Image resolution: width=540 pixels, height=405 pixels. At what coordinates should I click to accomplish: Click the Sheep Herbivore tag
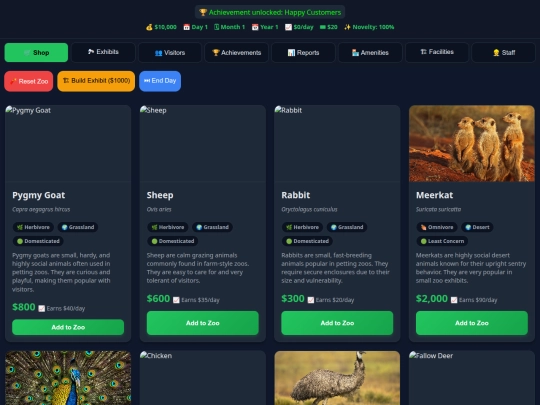click(168, 227)
